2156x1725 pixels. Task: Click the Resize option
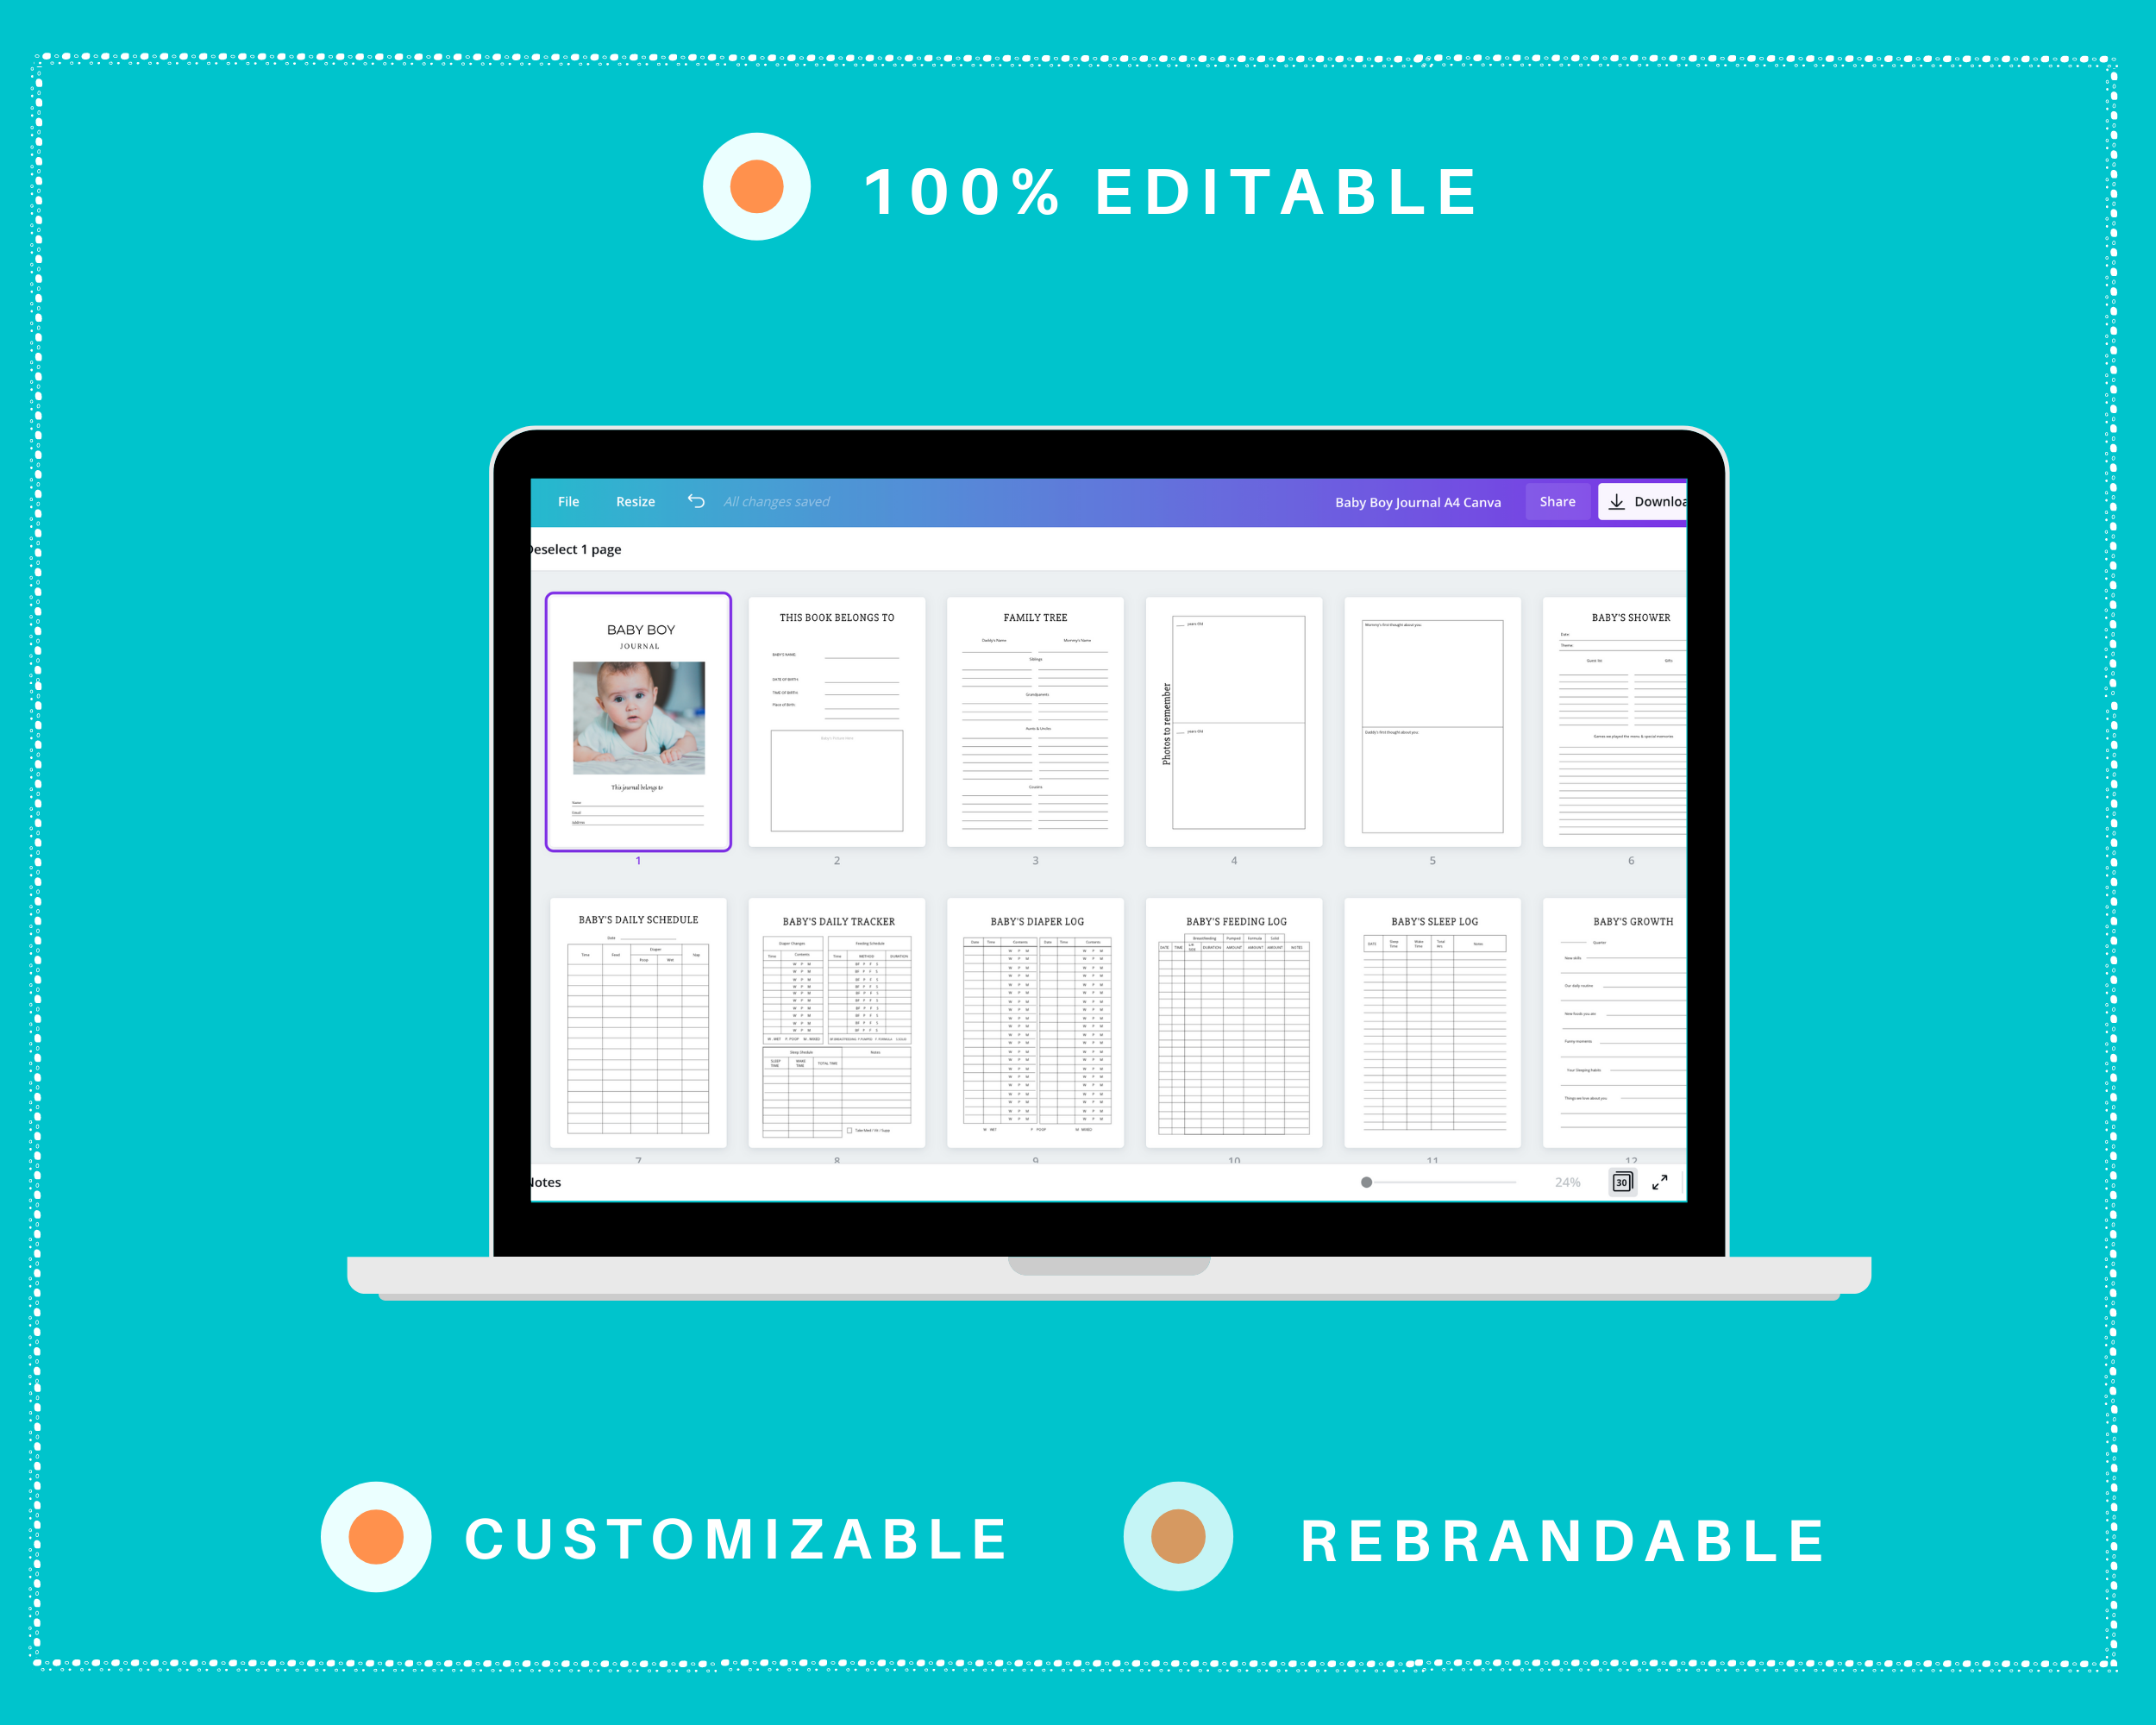point(632,502)
